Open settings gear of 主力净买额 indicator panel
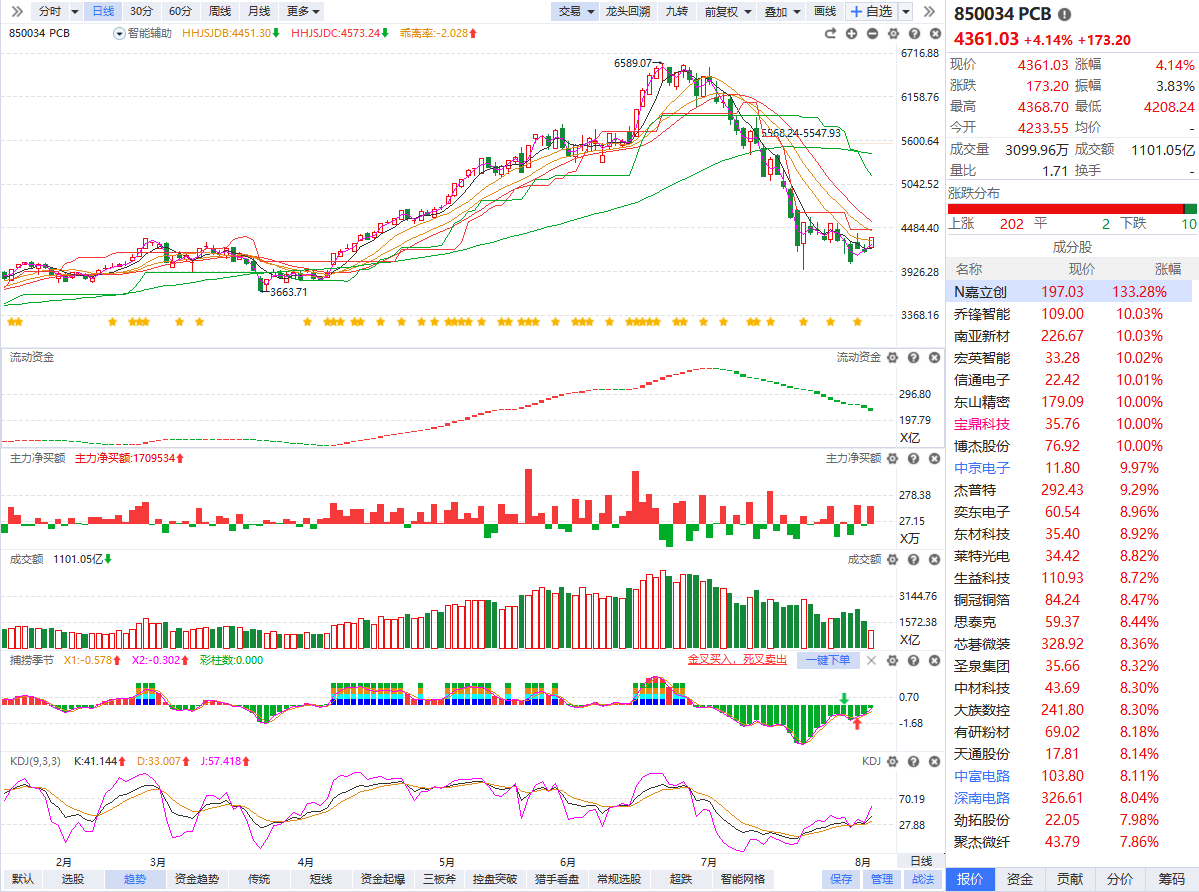 click(892, 459)
